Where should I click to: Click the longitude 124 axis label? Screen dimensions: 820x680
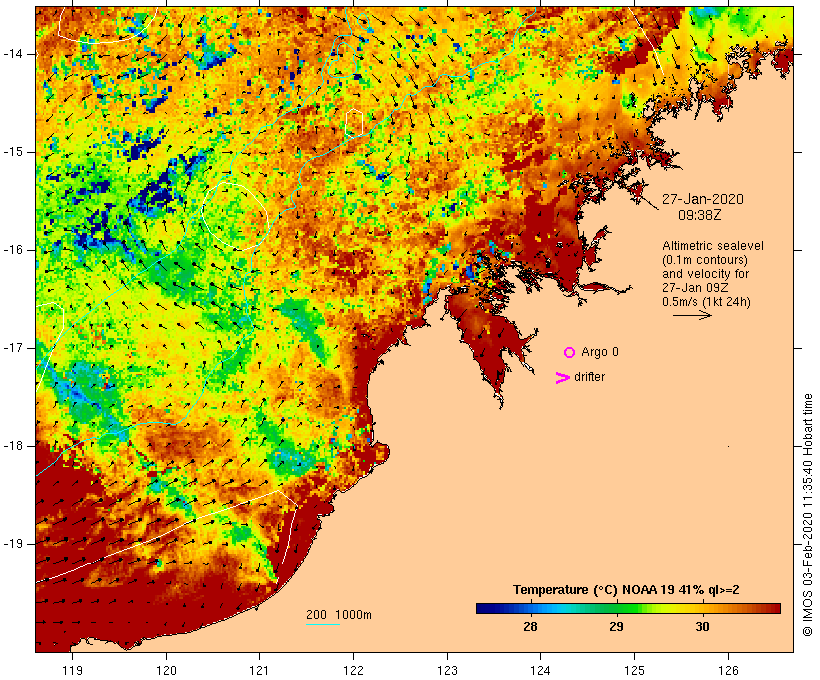tap(540, 670)
